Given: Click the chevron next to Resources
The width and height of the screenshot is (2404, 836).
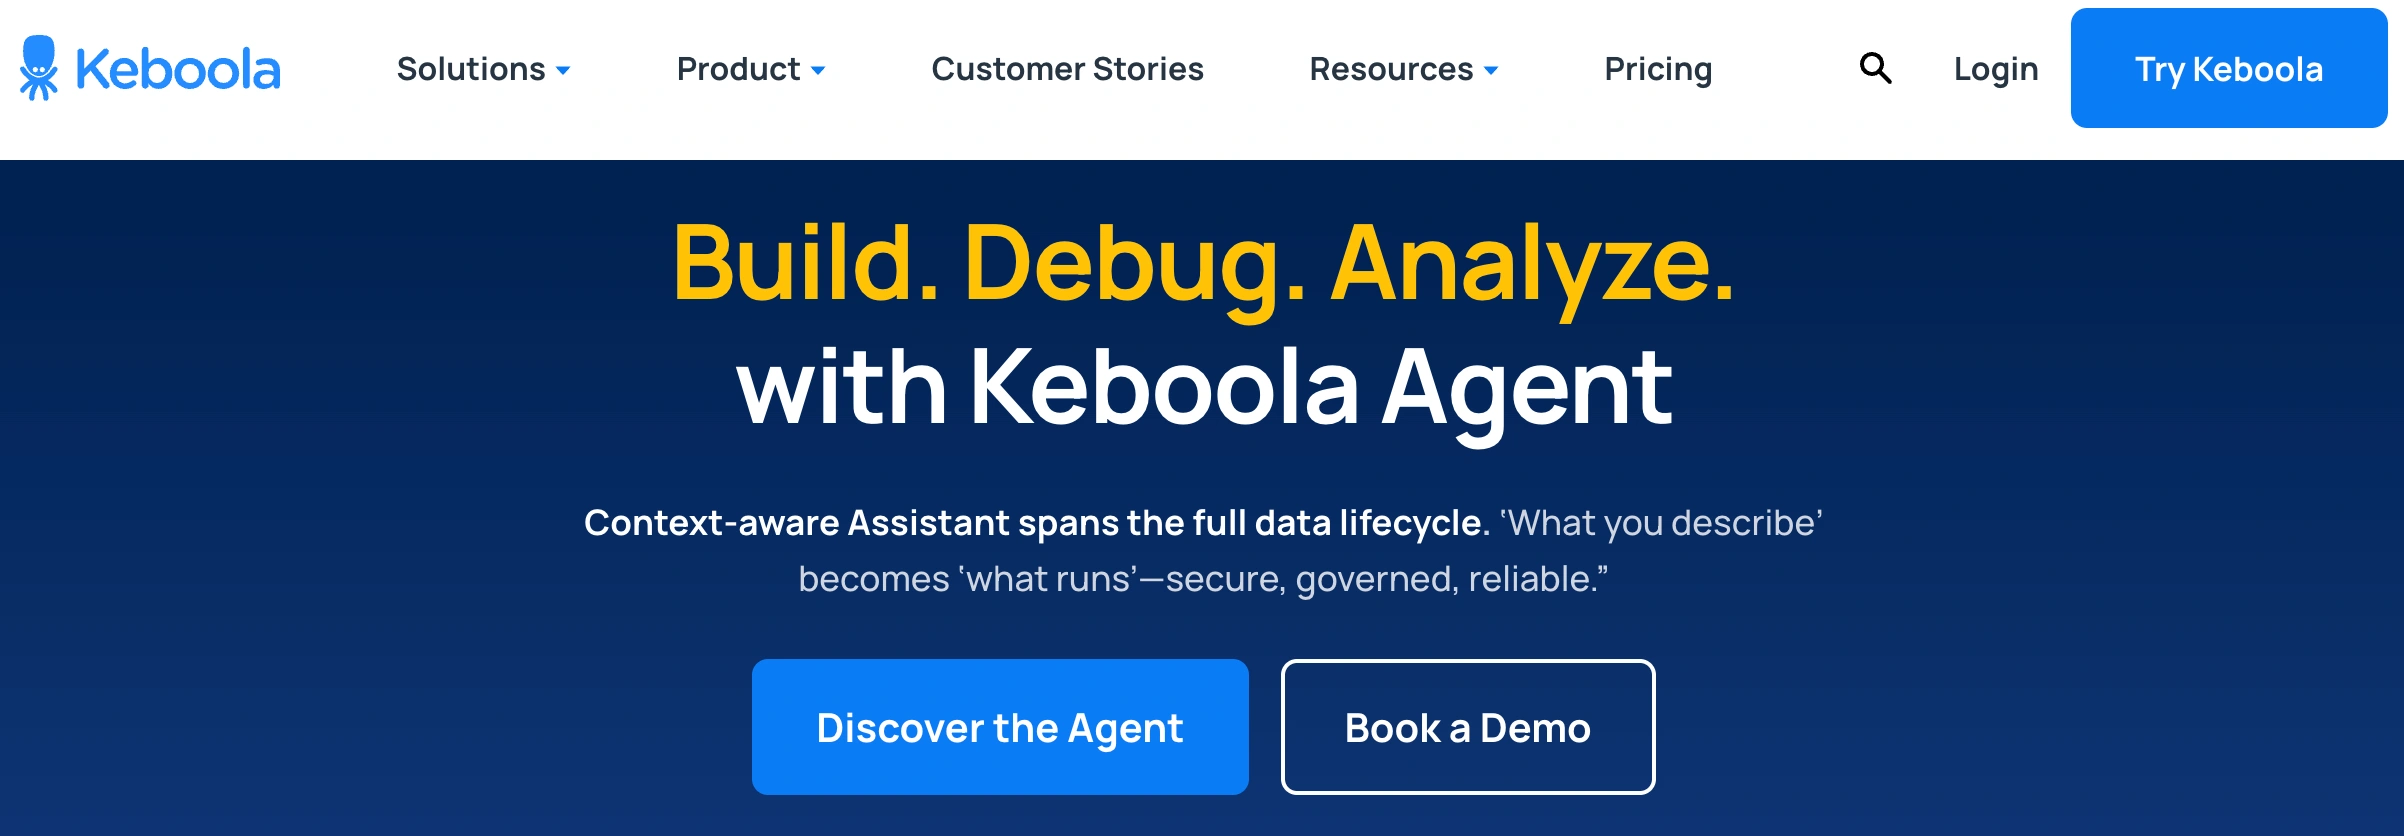Looking at the screenshot, I should tap(1490, 72).
